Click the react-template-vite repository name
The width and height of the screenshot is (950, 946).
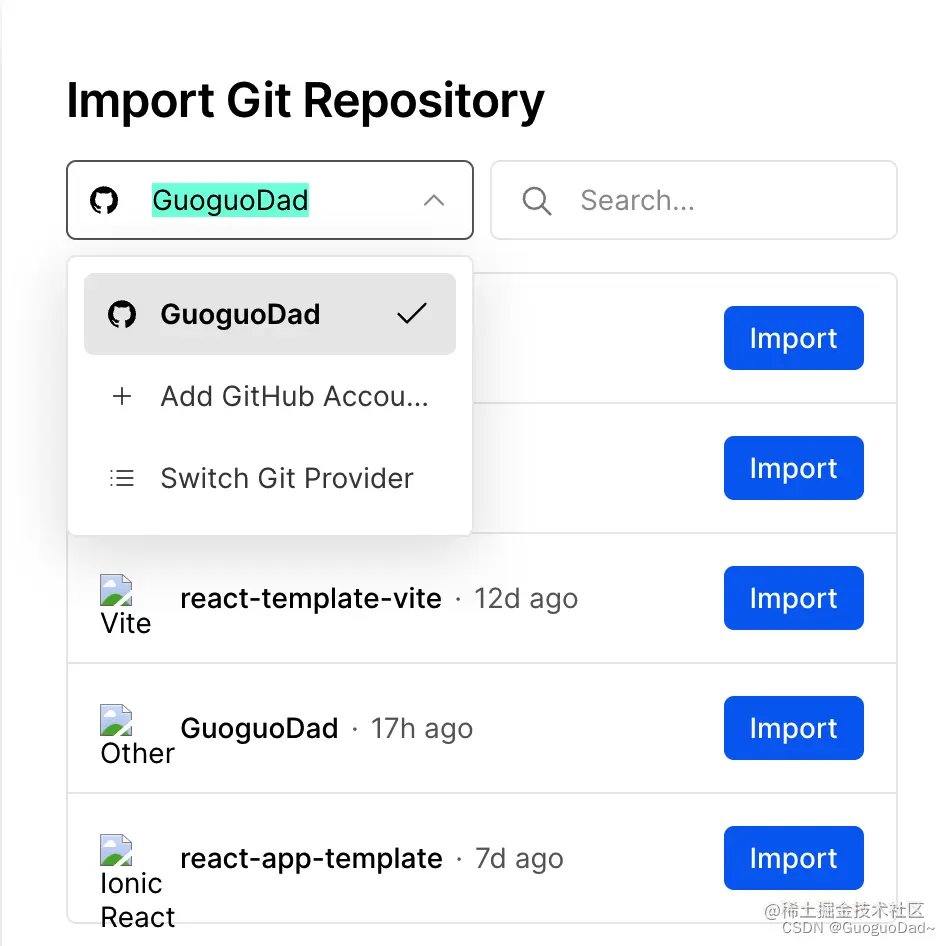click(311, 599)
